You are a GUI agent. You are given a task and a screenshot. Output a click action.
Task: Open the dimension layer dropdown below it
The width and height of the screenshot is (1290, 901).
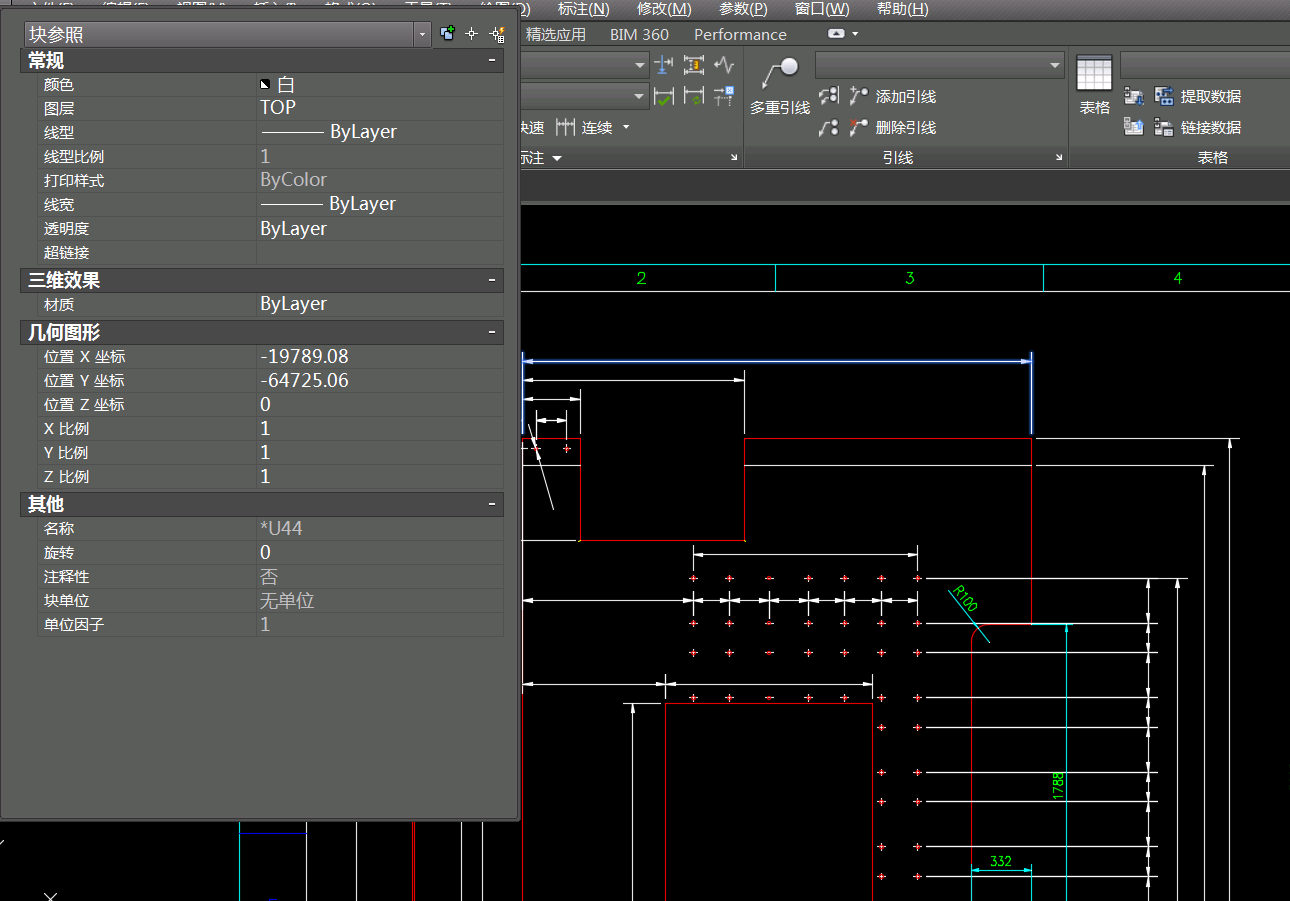(640, 96)
